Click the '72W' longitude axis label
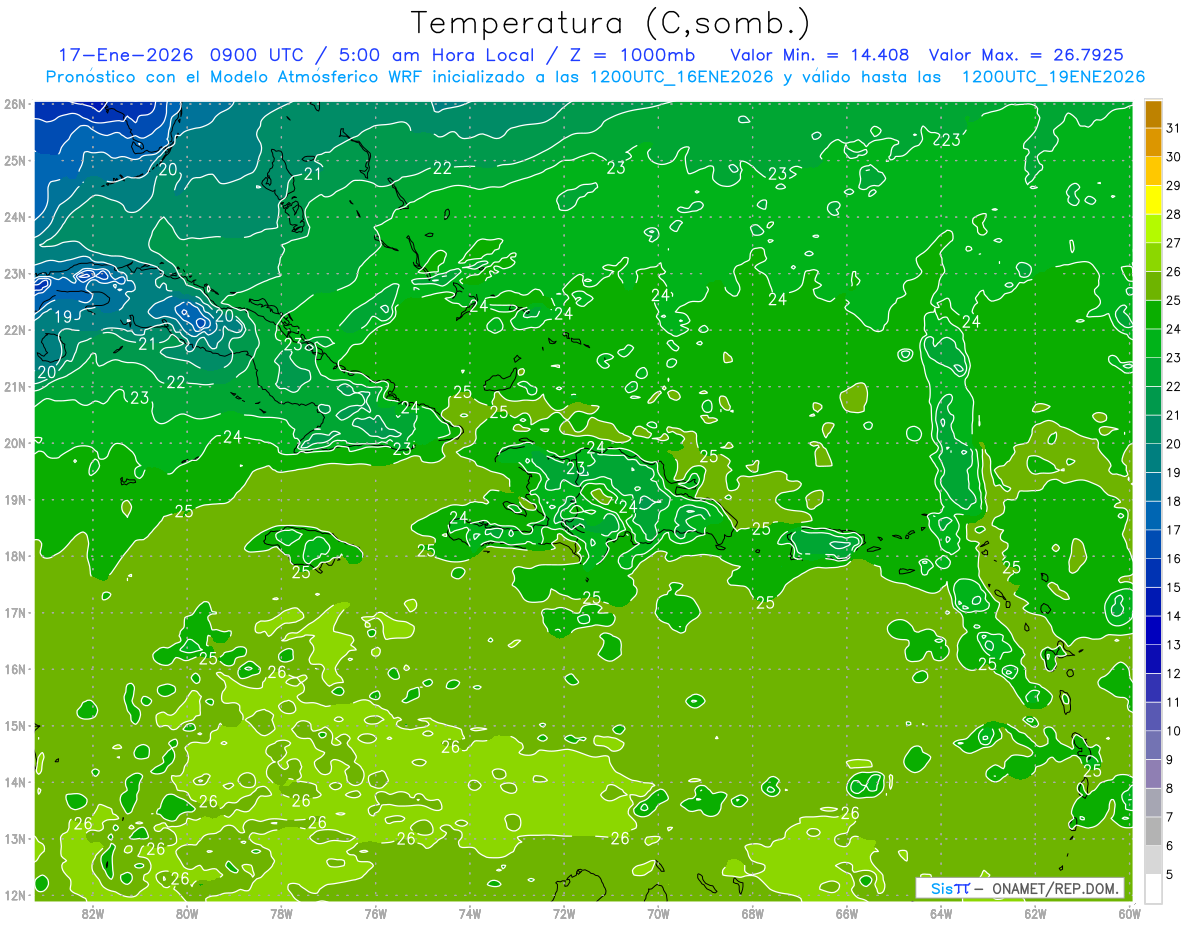Screen dimensions: 1200x927 coord(564,913)
